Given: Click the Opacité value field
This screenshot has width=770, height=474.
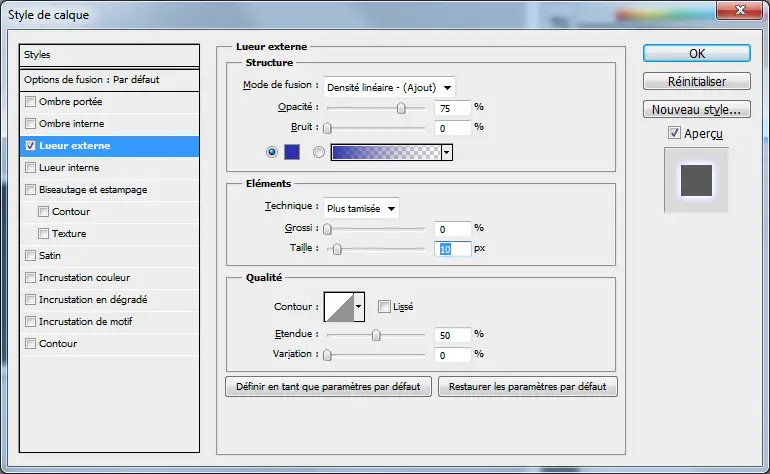Looking at the screenshot, I should pos(453,108).
